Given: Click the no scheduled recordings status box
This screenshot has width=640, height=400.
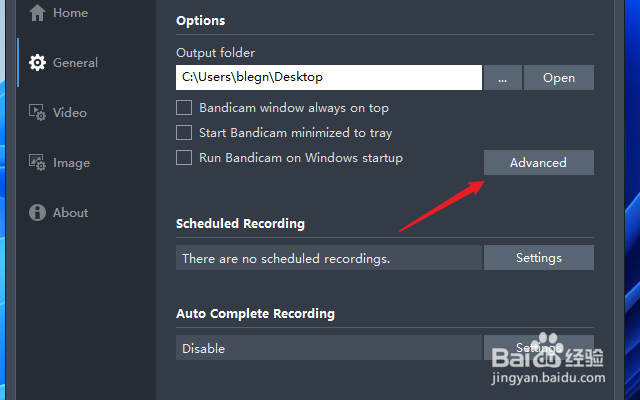Looking at the screenshot, I should click(x=329, y=258).
